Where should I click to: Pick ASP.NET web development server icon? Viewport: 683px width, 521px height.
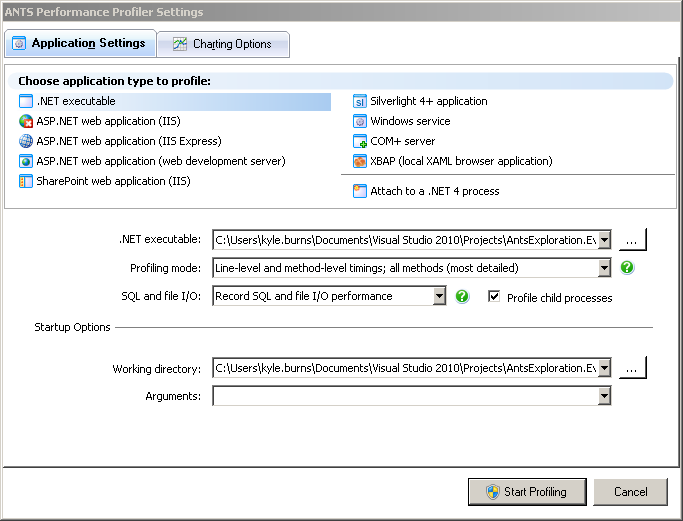click(26, 161)
